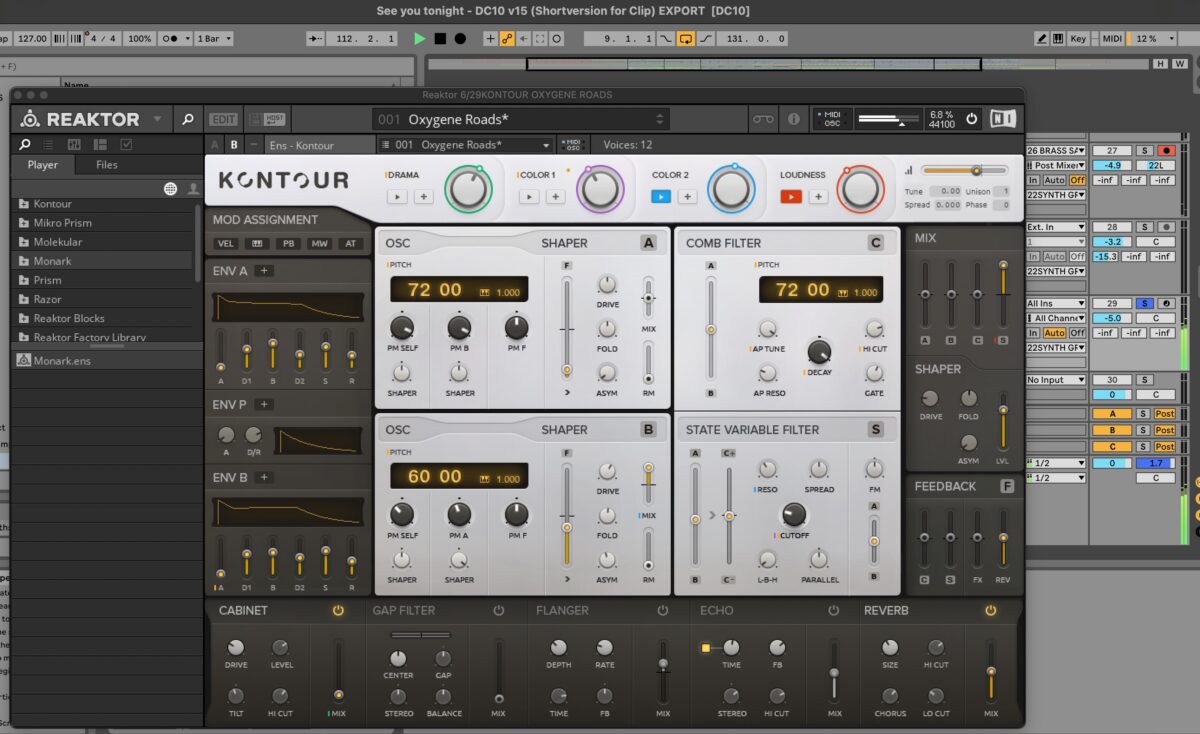Toggle the Off monitor button on track 27

pyautogui.click(x=1077, y=180)
